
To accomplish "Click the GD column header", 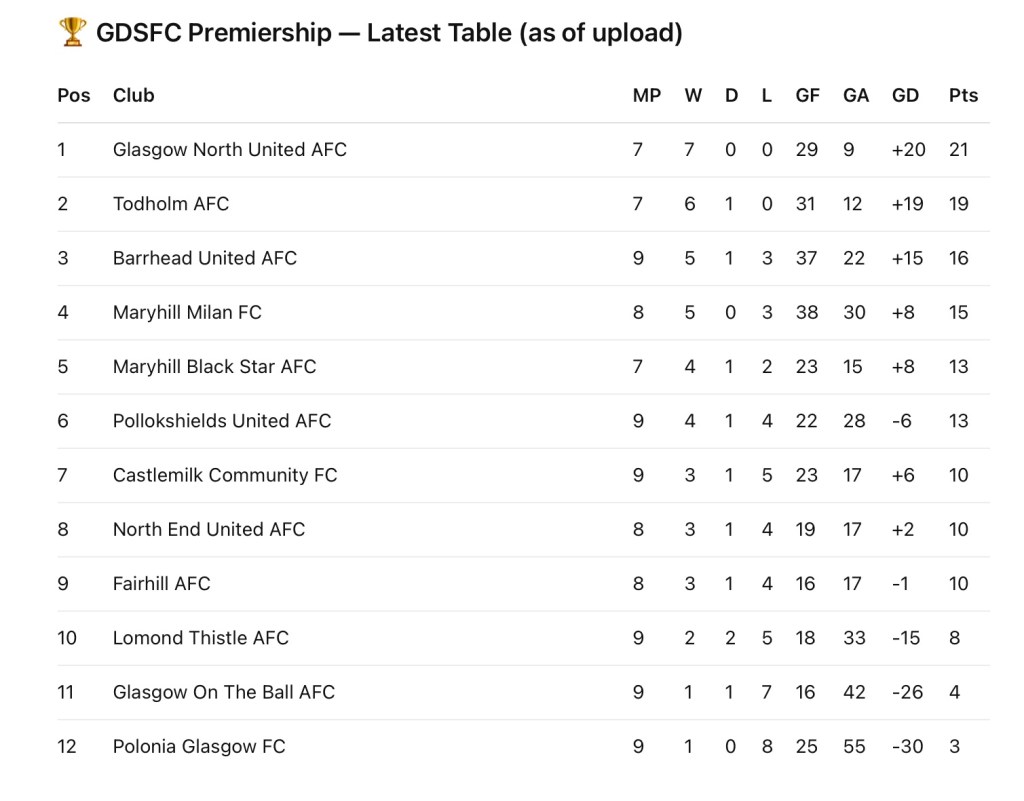I will click(905, 96).
